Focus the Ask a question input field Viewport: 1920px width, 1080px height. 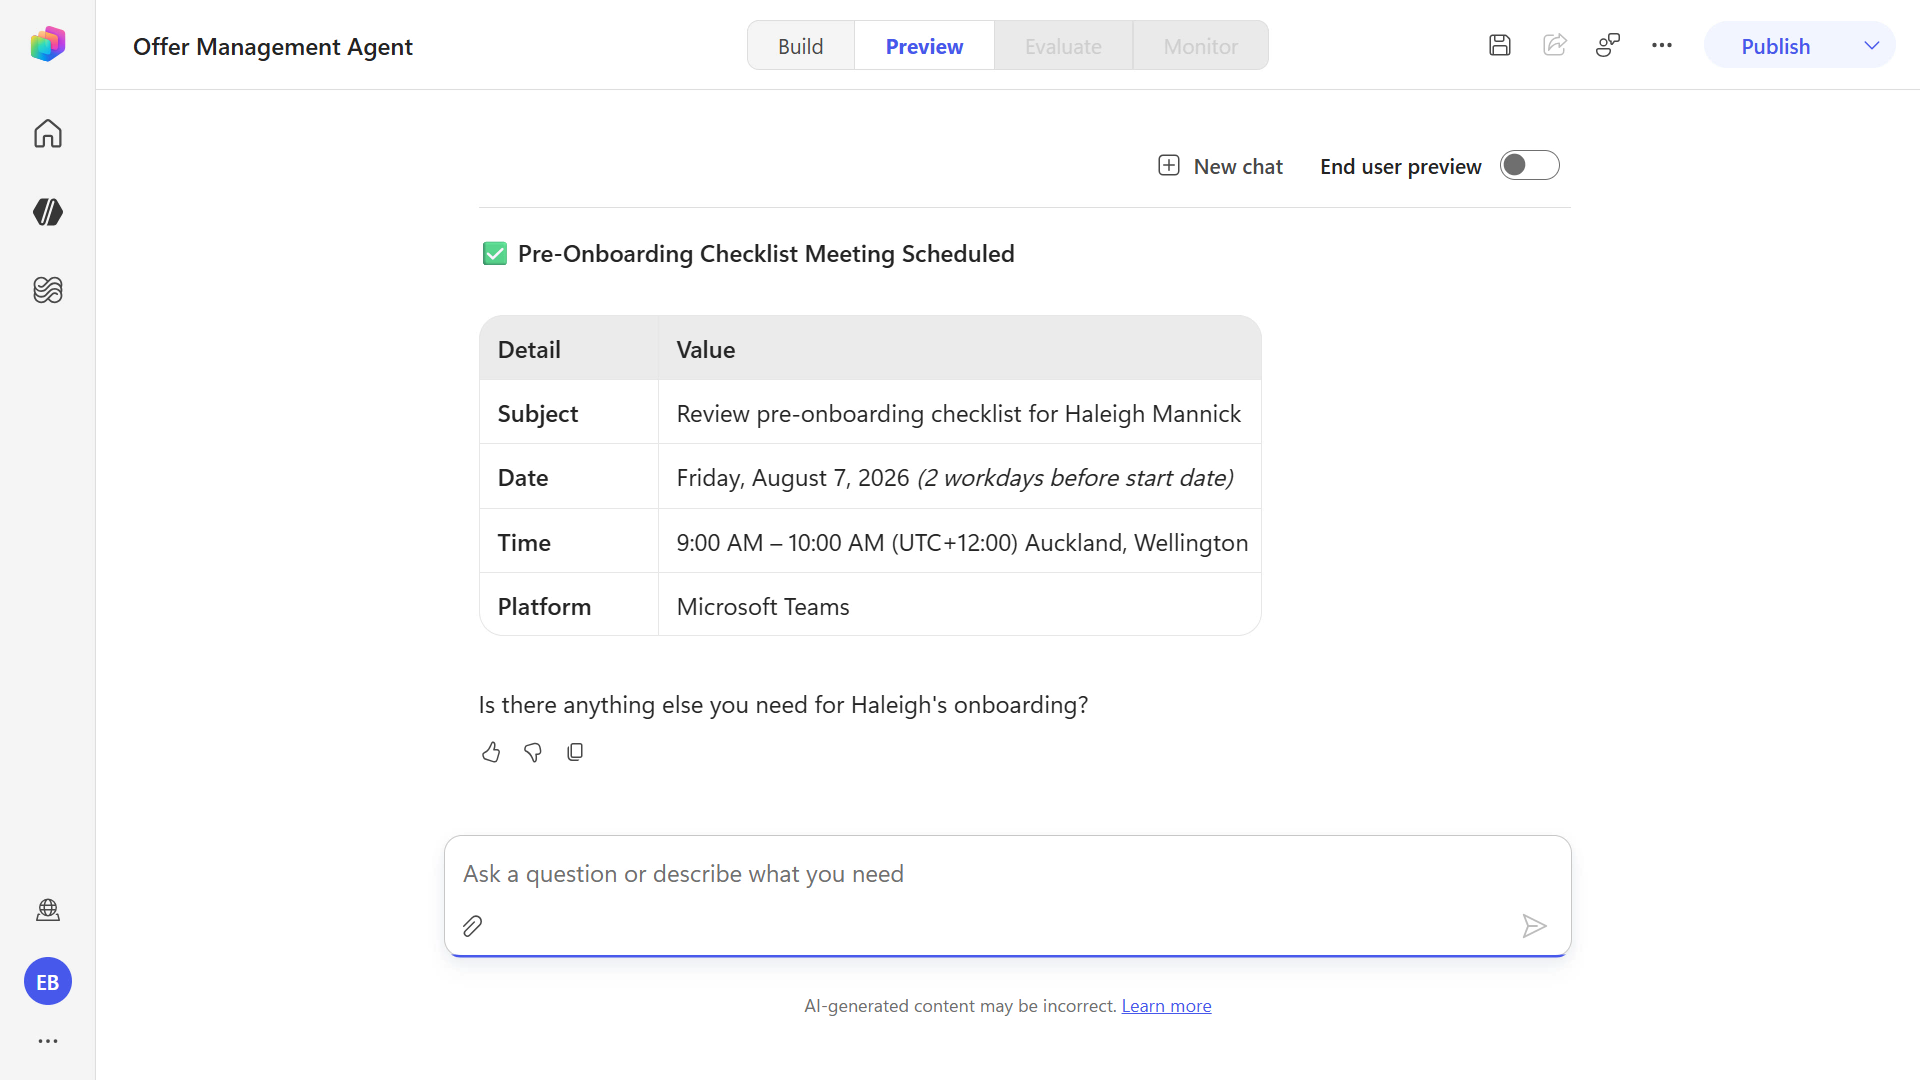(x=1008, y=874)
